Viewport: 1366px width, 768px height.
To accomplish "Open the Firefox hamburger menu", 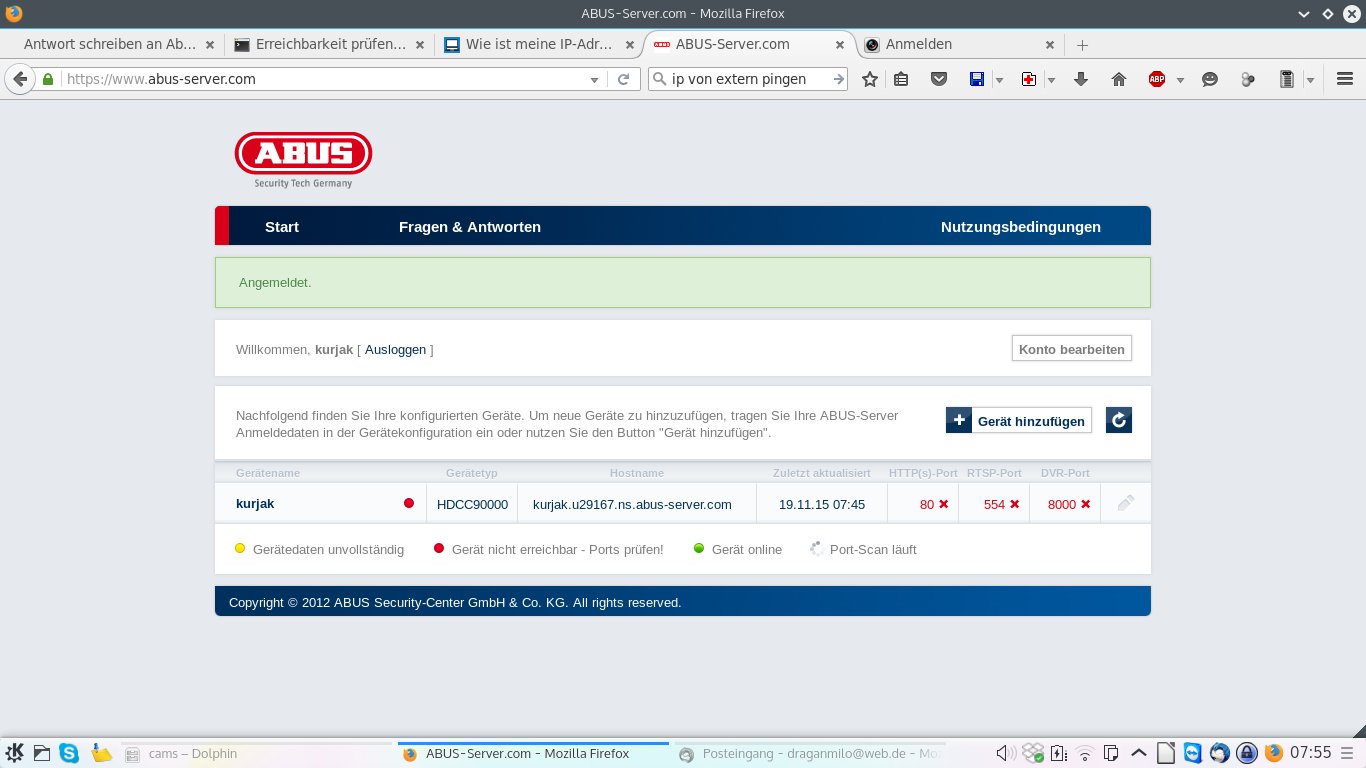I will (1344, 79).
